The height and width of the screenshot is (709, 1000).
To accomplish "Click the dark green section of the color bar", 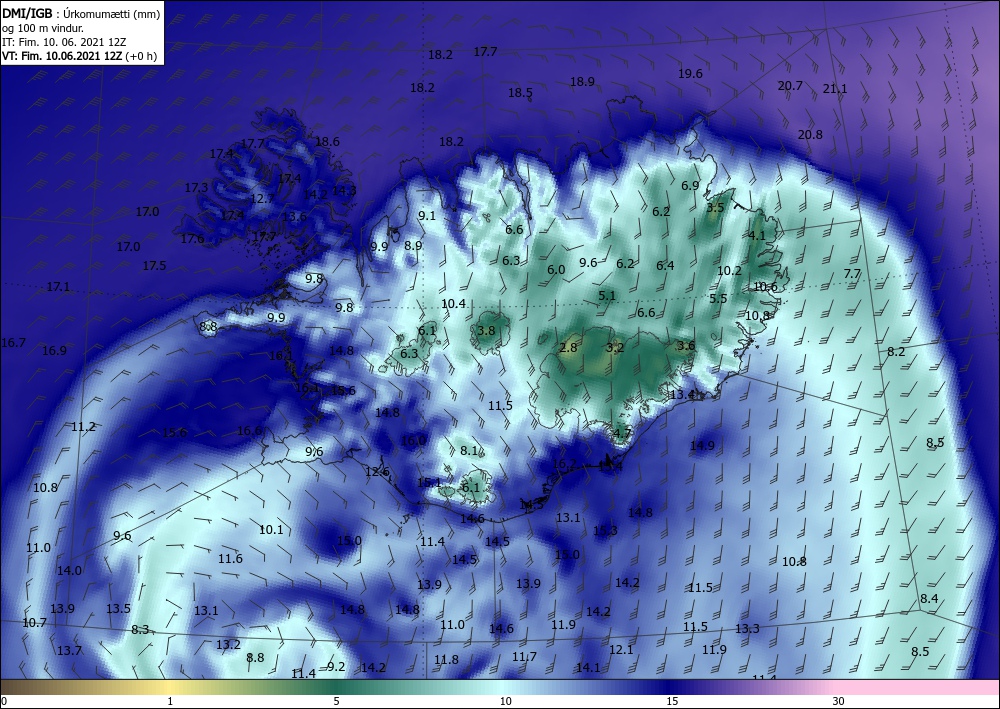I will point(338,688).
